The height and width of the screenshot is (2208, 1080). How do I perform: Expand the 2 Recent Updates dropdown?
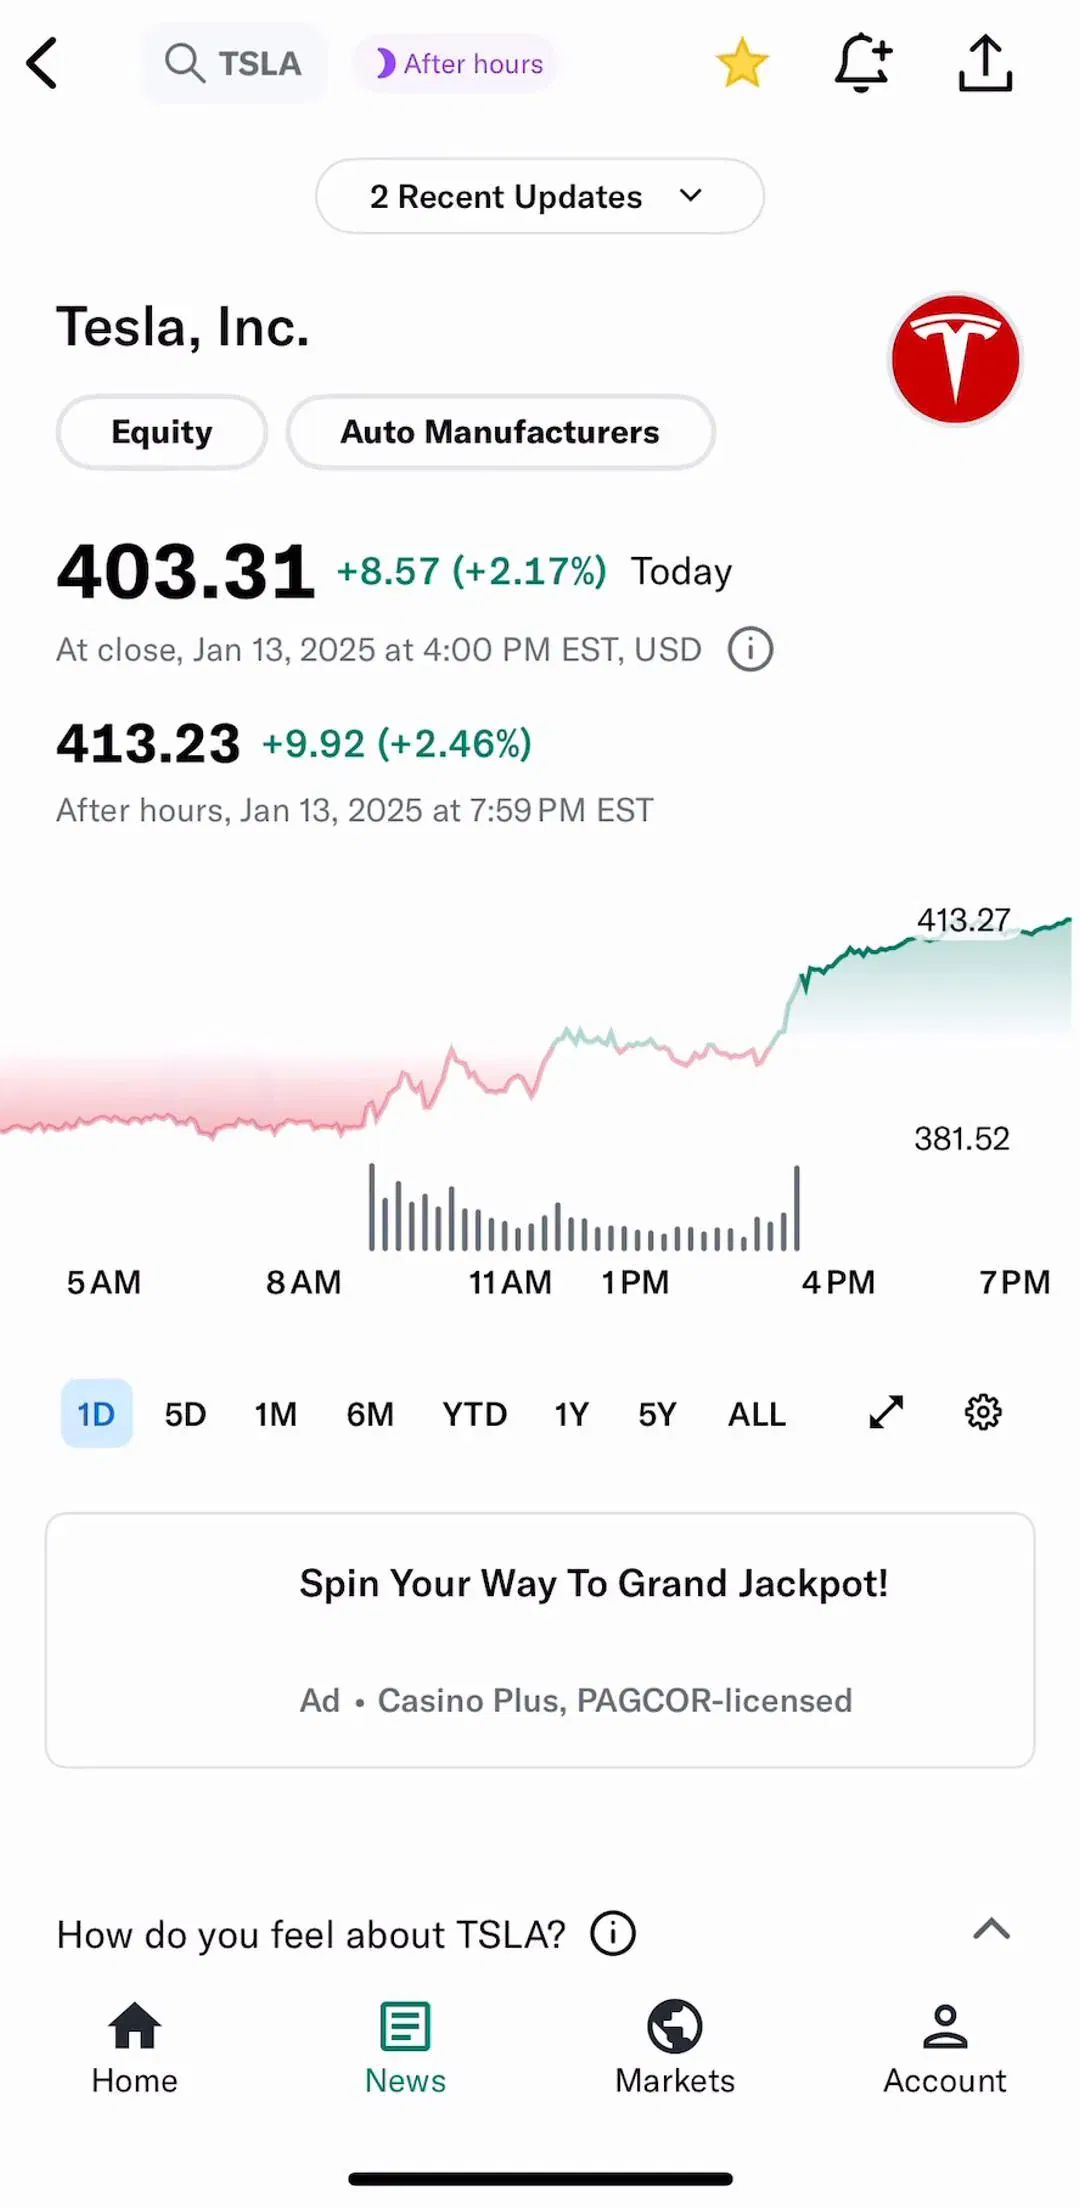tap(540, 196)
